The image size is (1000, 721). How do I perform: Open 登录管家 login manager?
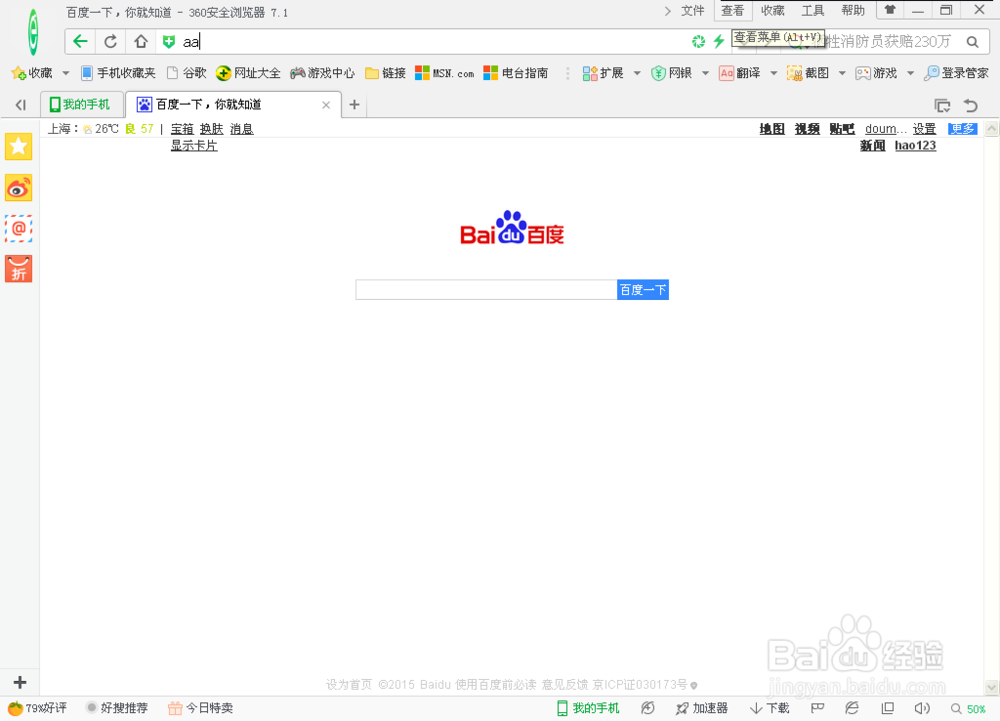tap(956, 73)
